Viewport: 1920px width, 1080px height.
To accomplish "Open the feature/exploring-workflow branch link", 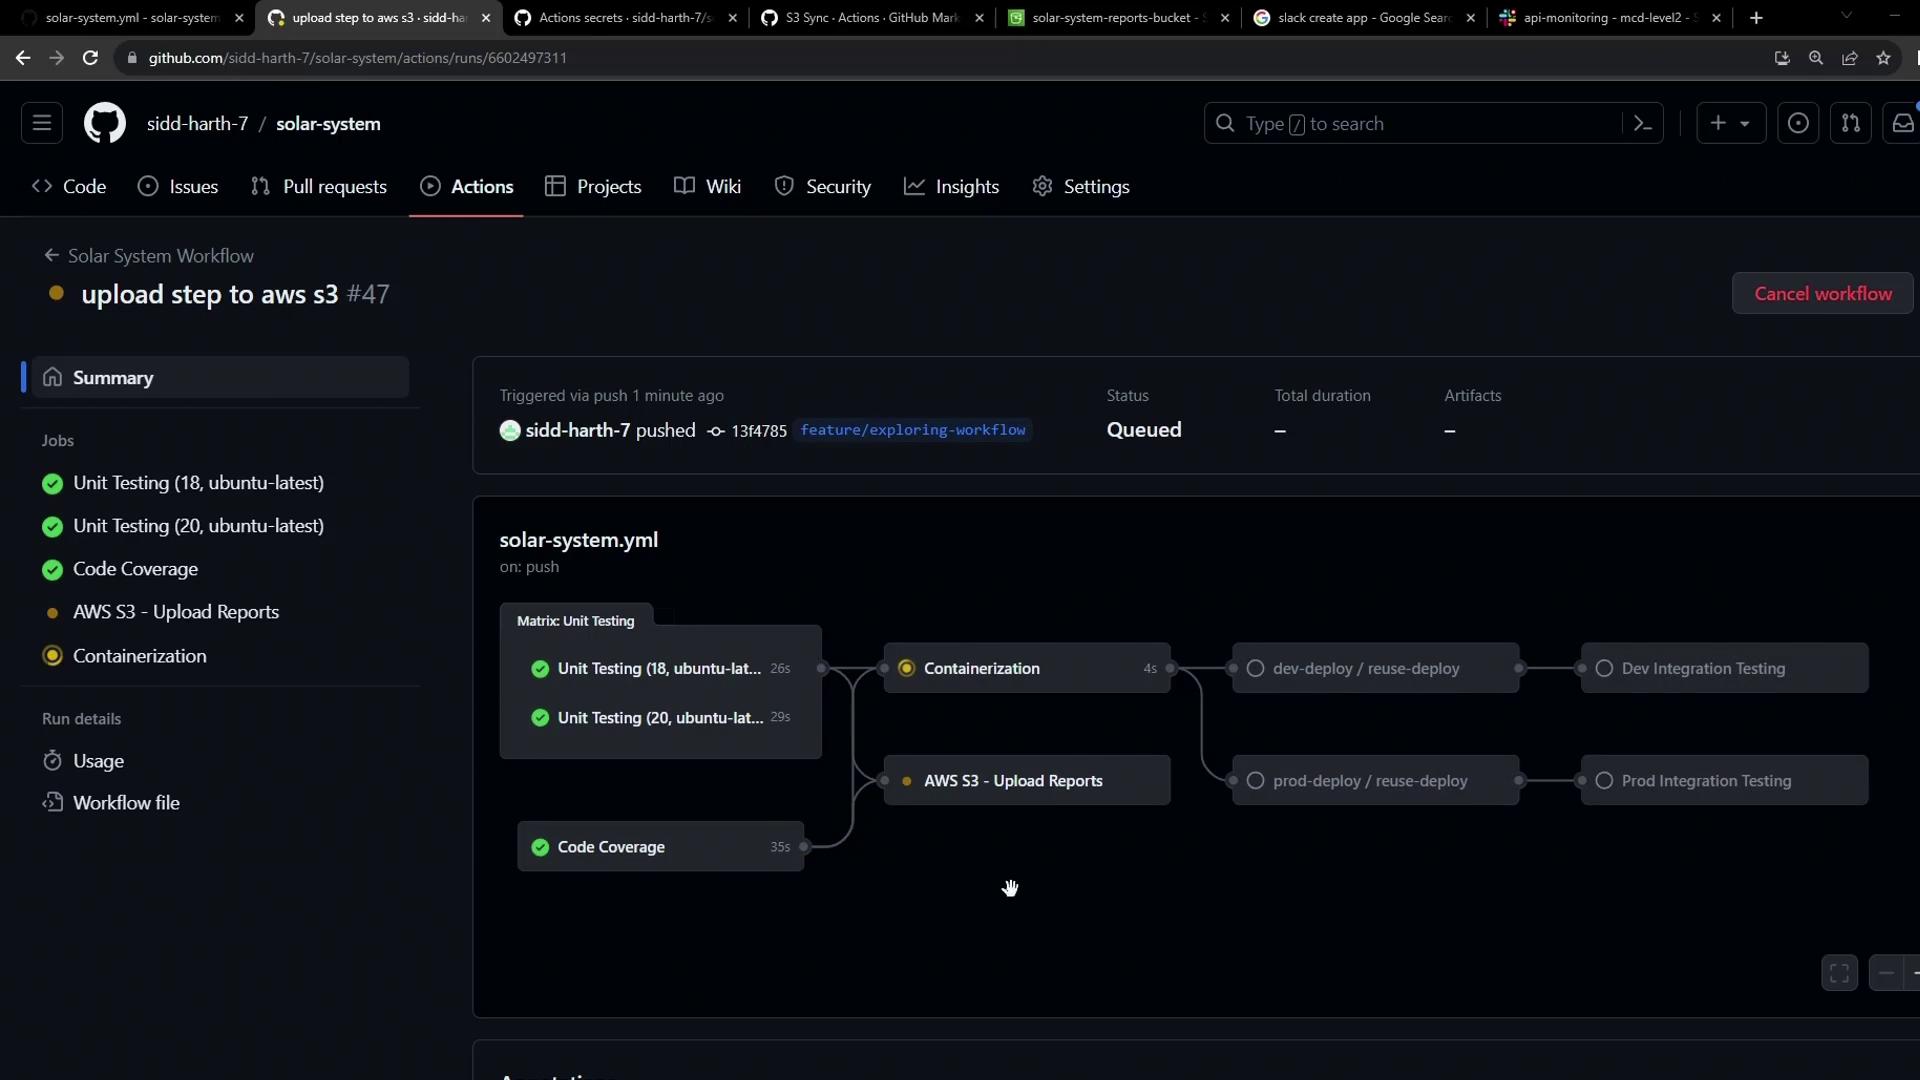I will [x=912, y=430].
